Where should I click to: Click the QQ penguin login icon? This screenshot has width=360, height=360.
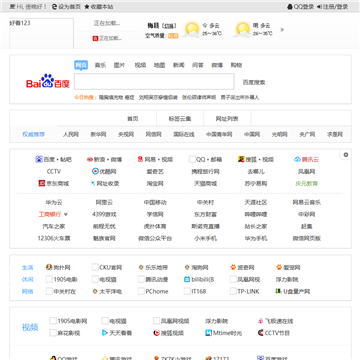click(290, 7)
